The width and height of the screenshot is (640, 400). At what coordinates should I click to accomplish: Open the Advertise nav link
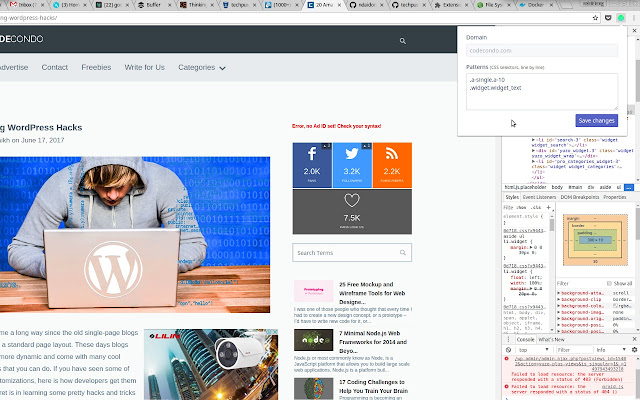tap(14, 67)
